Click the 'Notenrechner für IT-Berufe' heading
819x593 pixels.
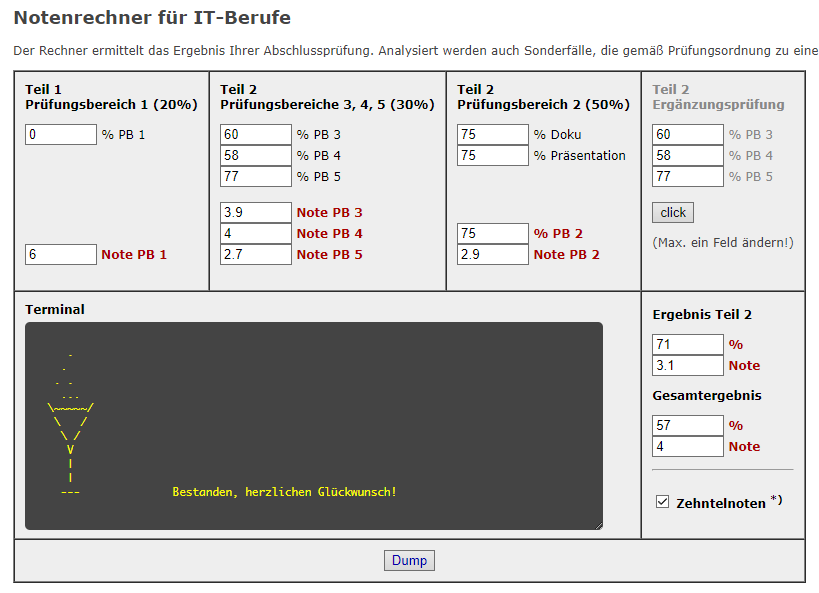[152, 18]
